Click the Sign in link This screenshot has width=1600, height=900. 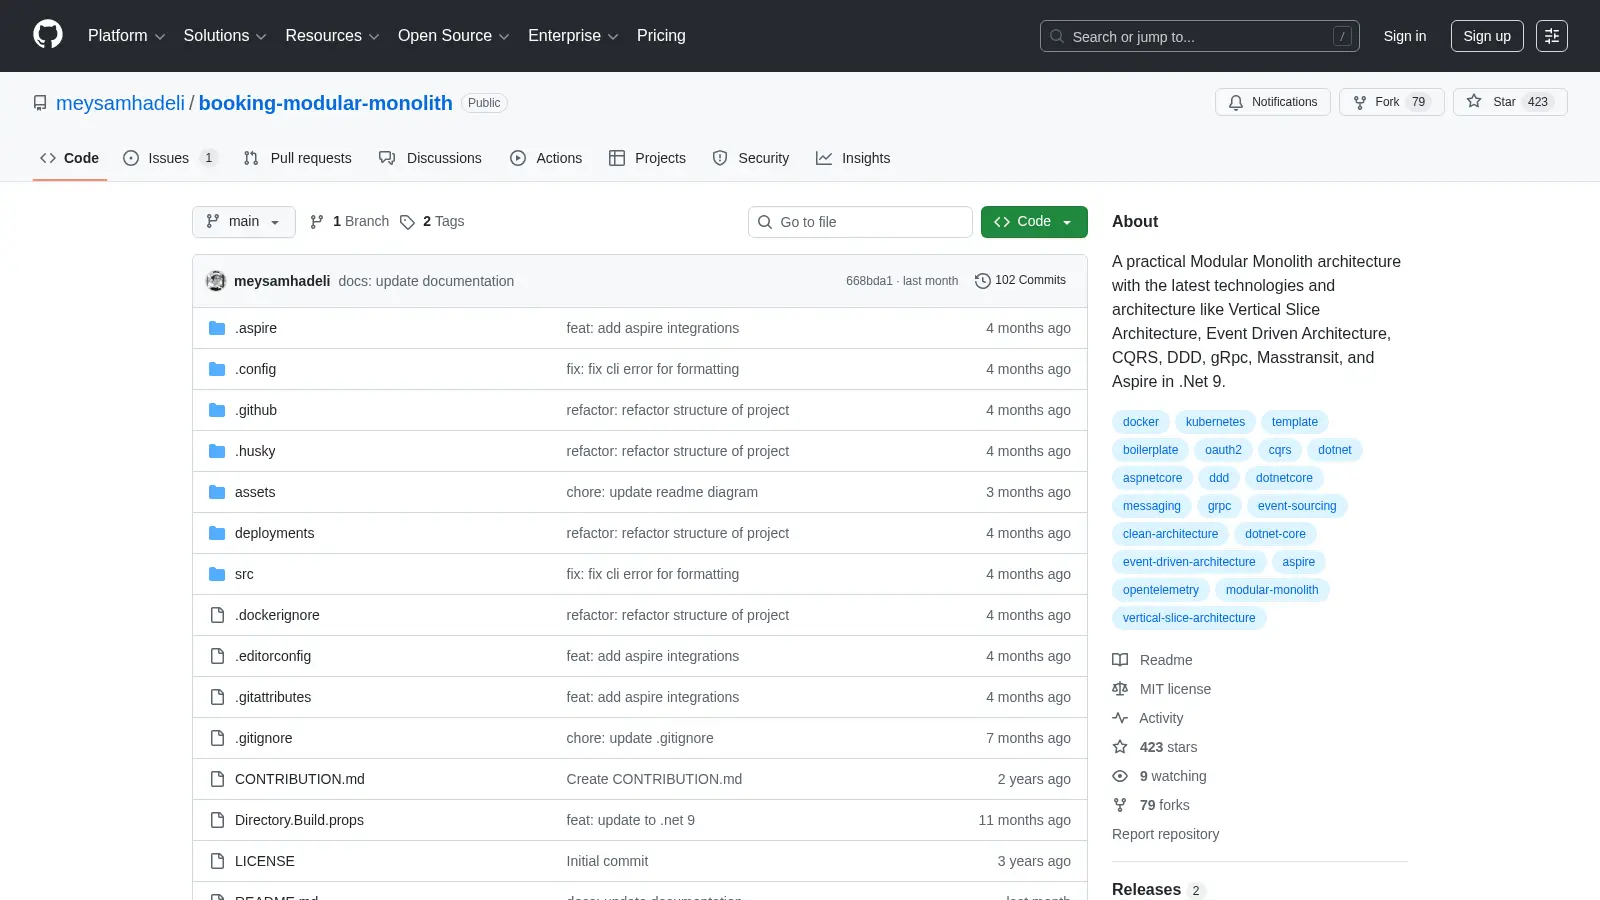point(1405,36)
